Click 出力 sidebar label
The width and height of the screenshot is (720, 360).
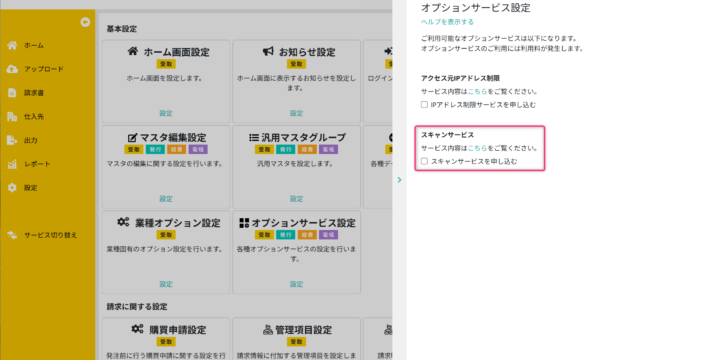tap(31, 140)
